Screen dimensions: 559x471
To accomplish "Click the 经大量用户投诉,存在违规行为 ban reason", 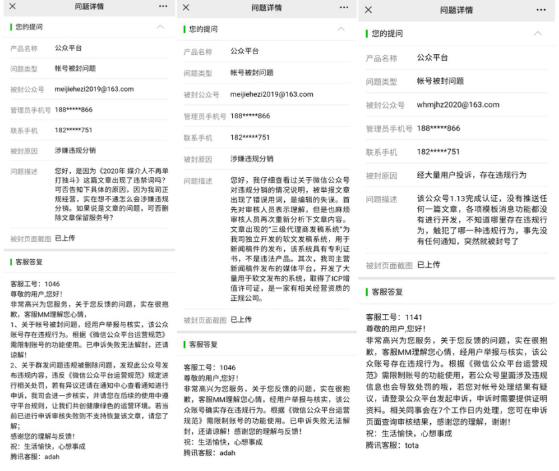I will (x=472, y=175).
